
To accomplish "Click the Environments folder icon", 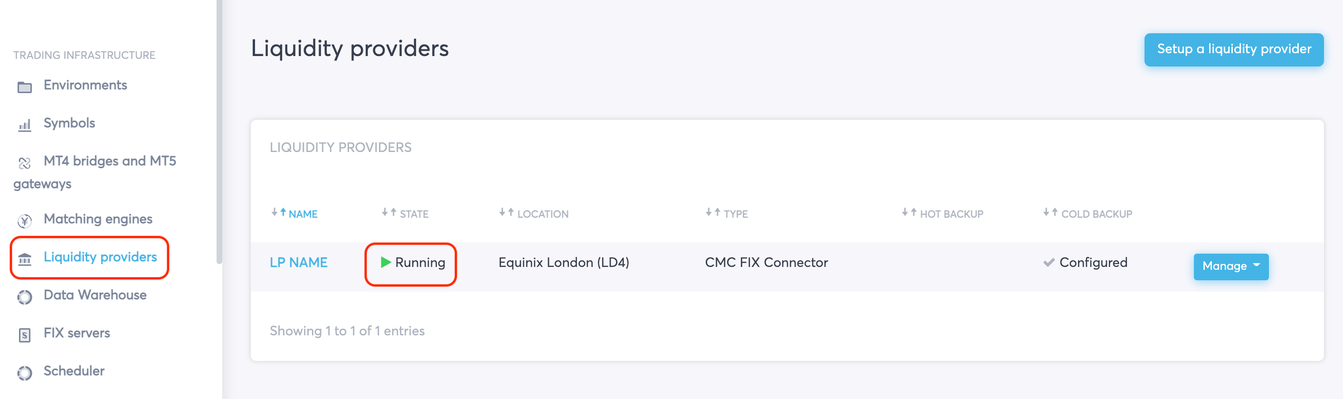I will click(x=25, y=87).
